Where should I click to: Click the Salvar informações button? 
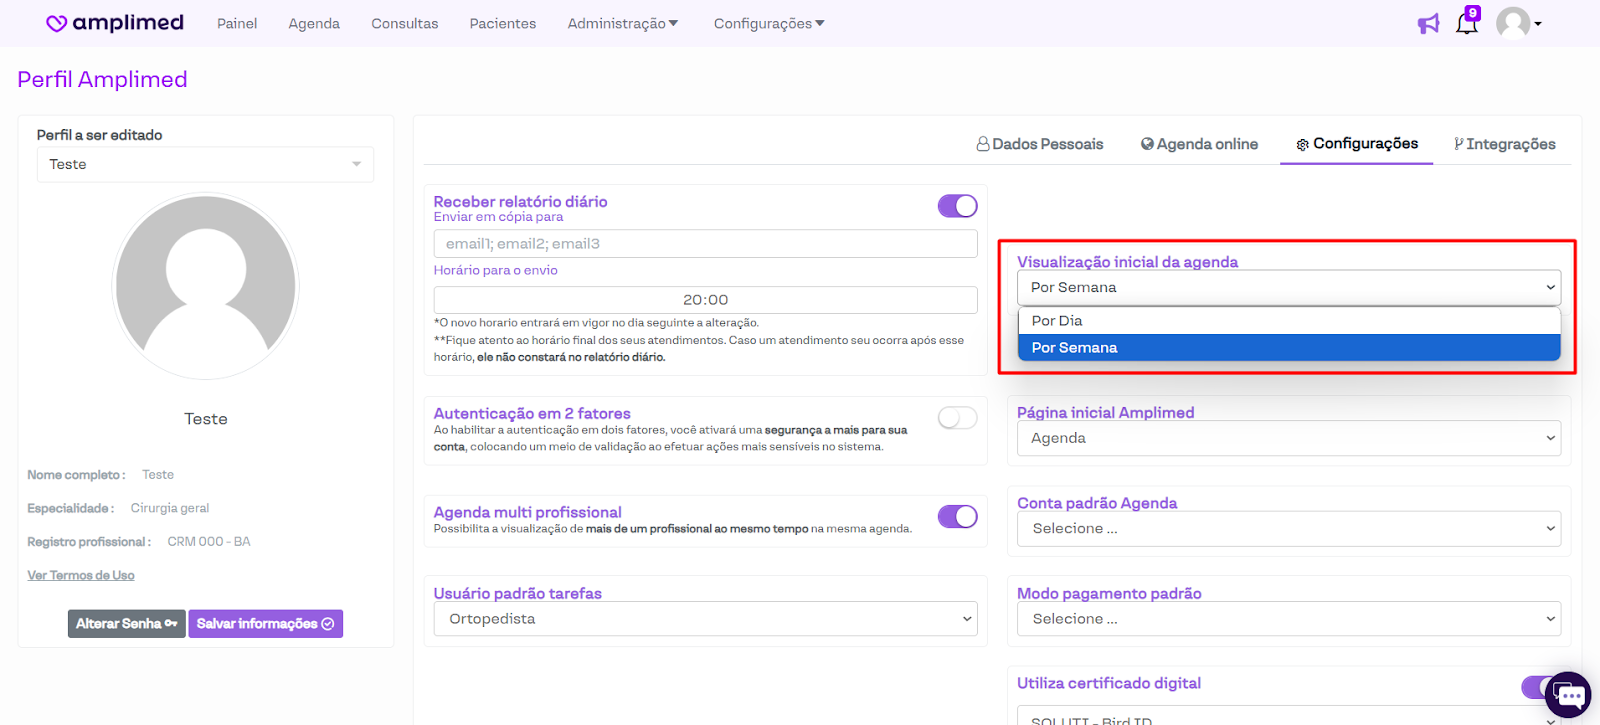[265, 624]
